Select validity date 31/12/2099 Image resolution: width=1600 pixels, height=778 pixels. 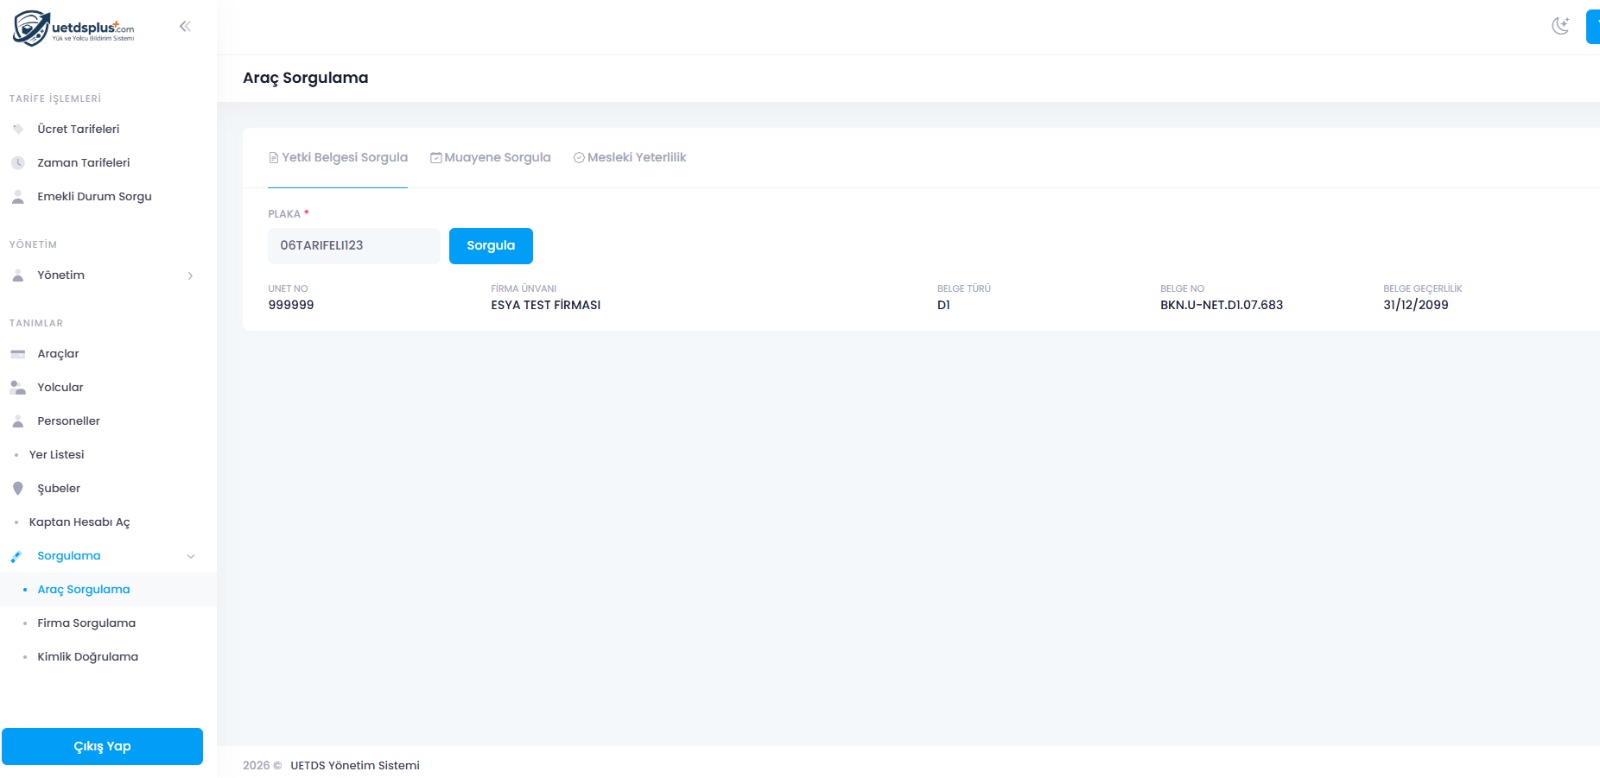(x=1416, y=306)
